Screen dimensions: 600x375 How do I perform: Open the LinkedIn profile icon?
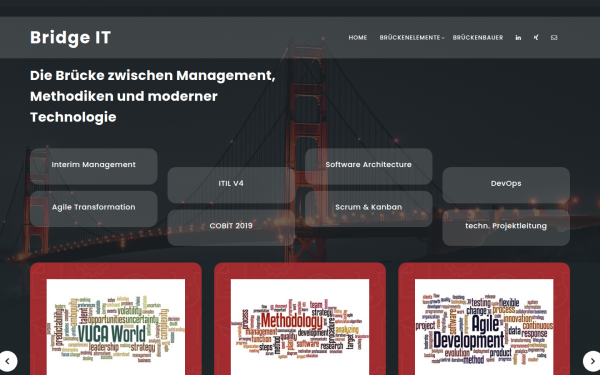point(518,38)
